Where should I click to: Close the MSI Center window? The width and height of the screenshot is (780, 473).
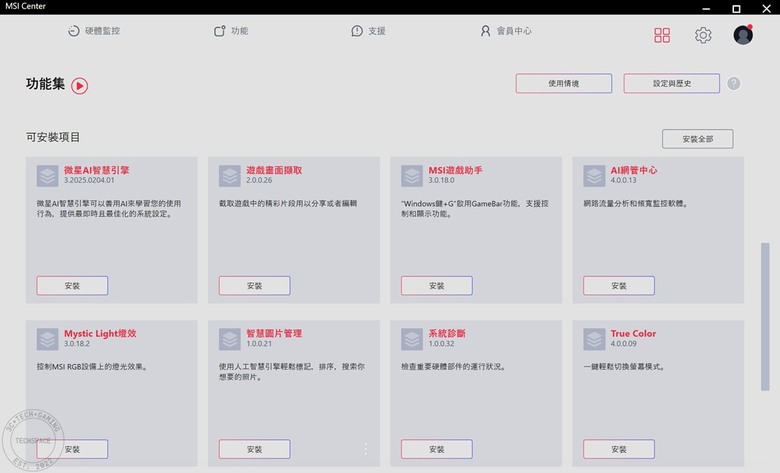[x=767, y=8]
